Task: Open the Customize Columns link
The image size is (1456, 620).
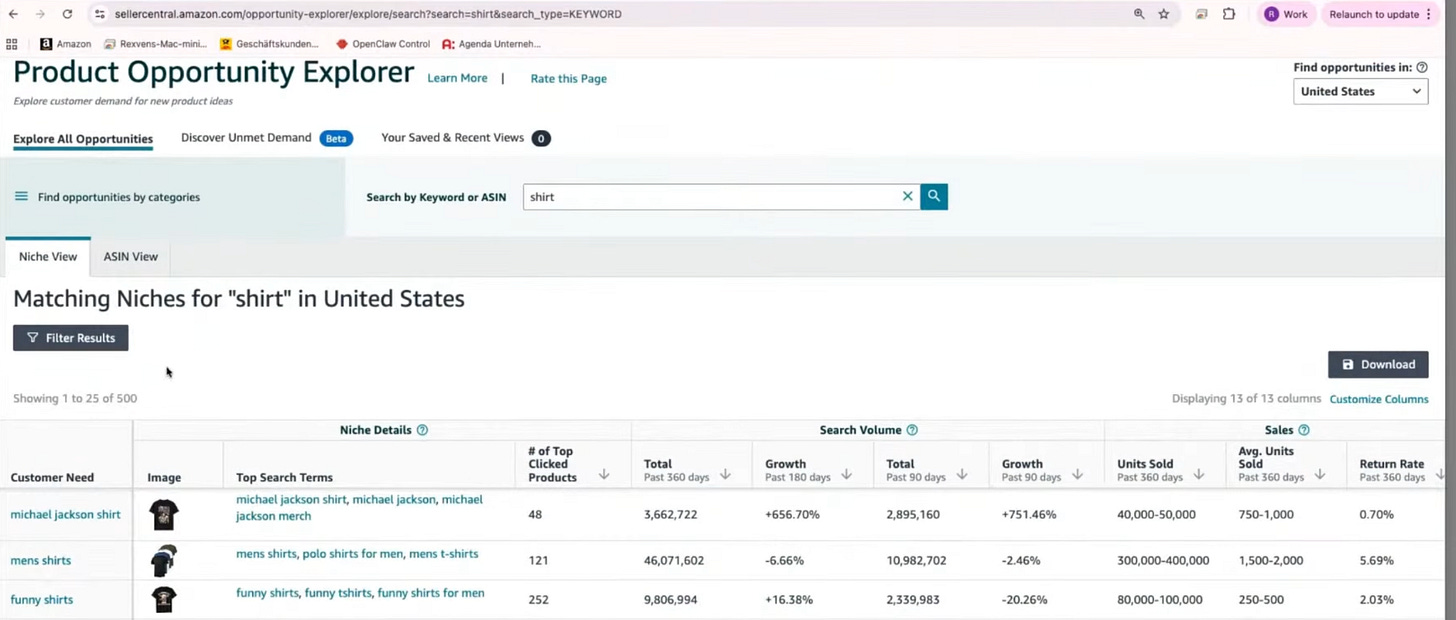Action: pyautogui.click(x=1379, y=399)
